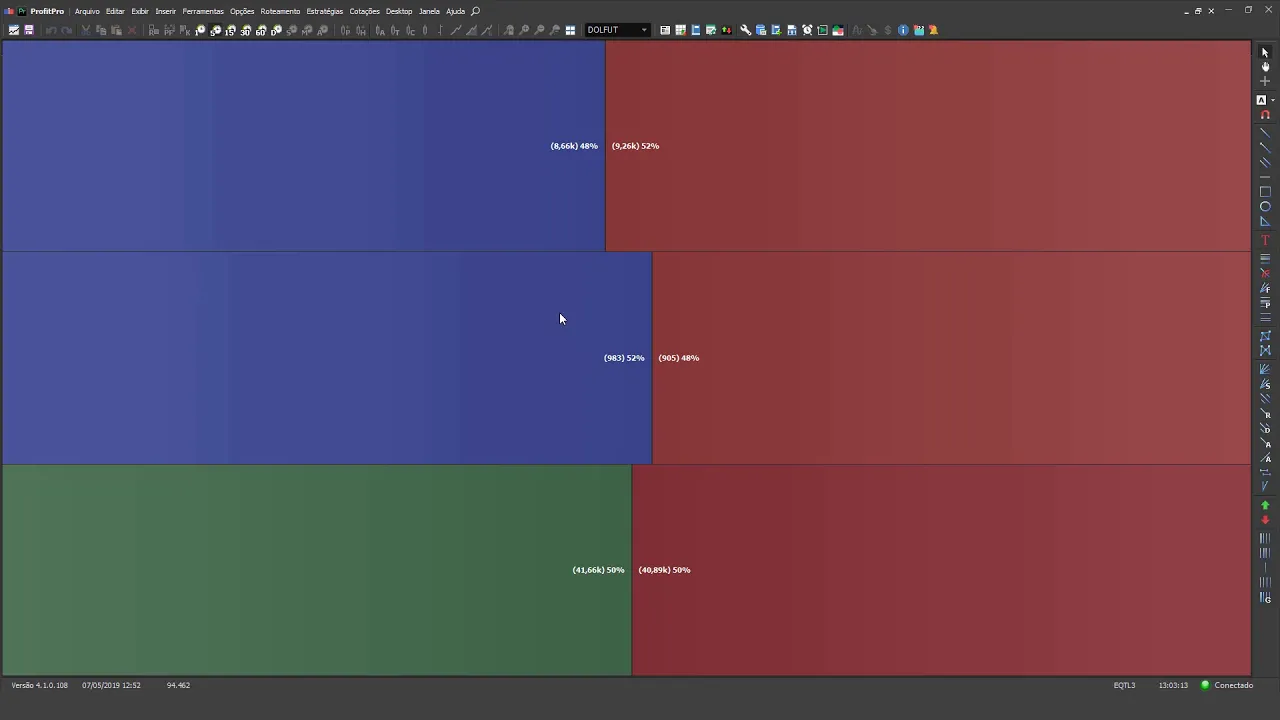Open the Janela menu
1280x720 pixels.
tap(429, 11)
